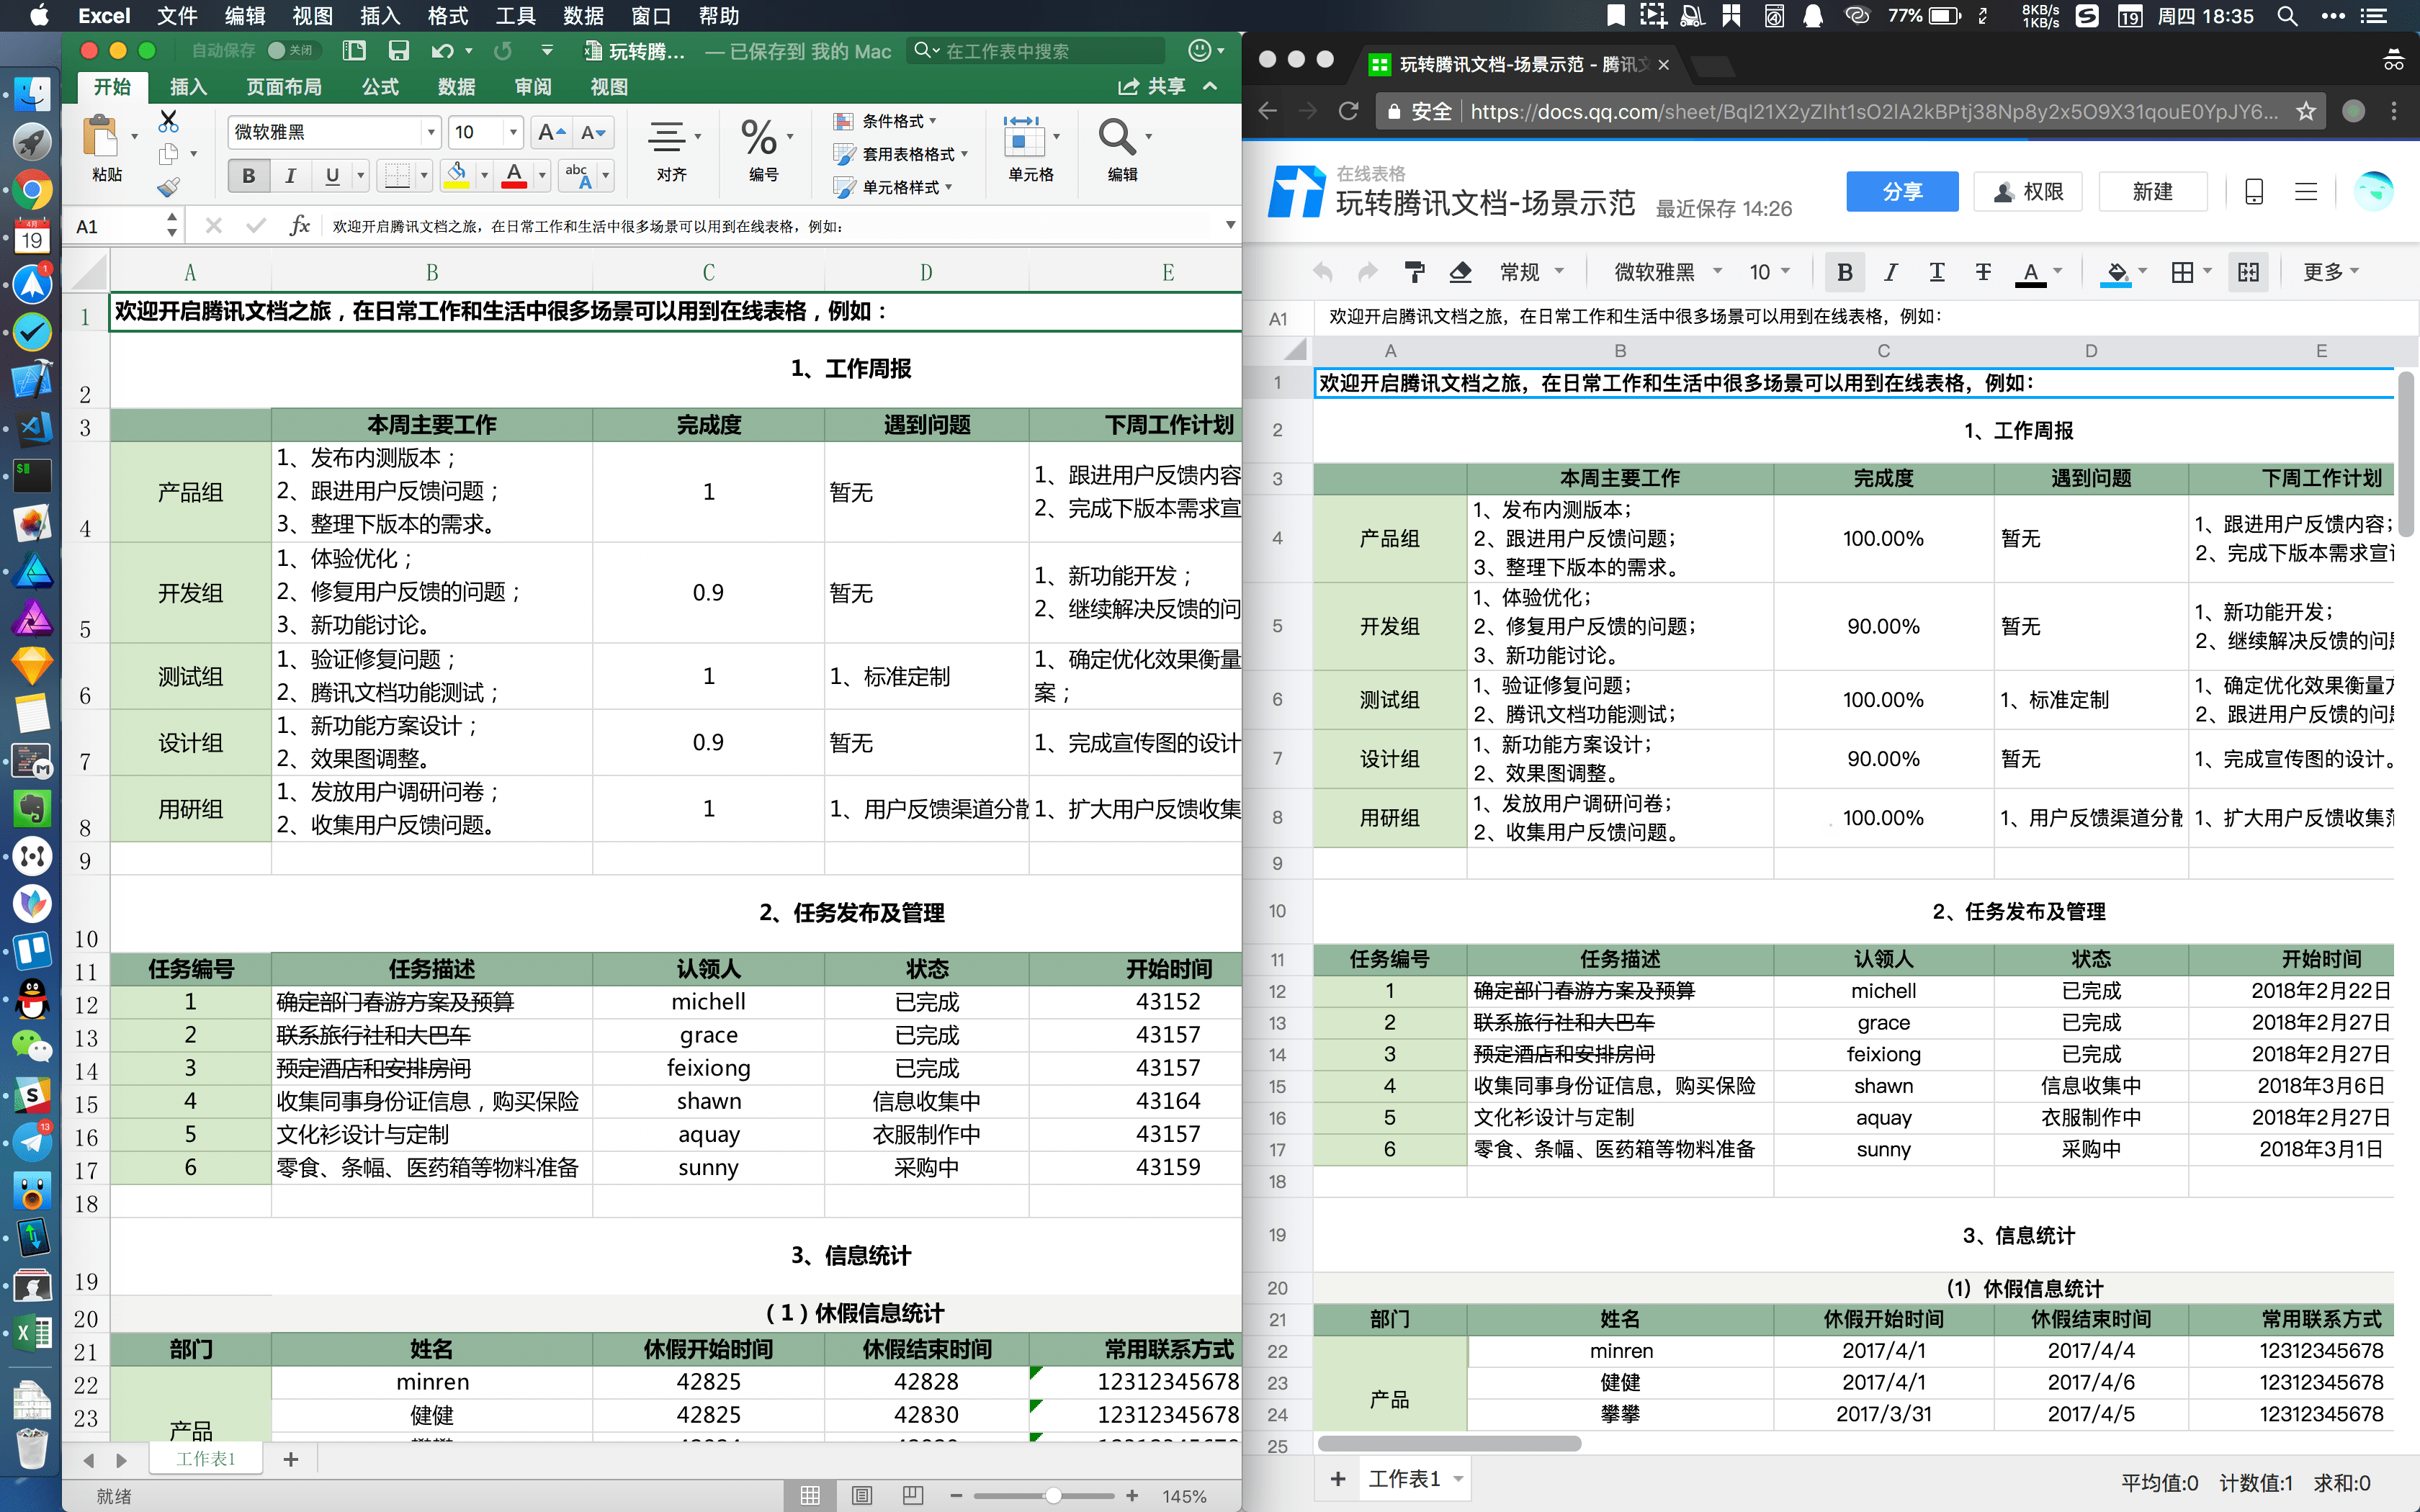
Task: Open the 页面布局 ribbon tab
Action: [284, 87]
